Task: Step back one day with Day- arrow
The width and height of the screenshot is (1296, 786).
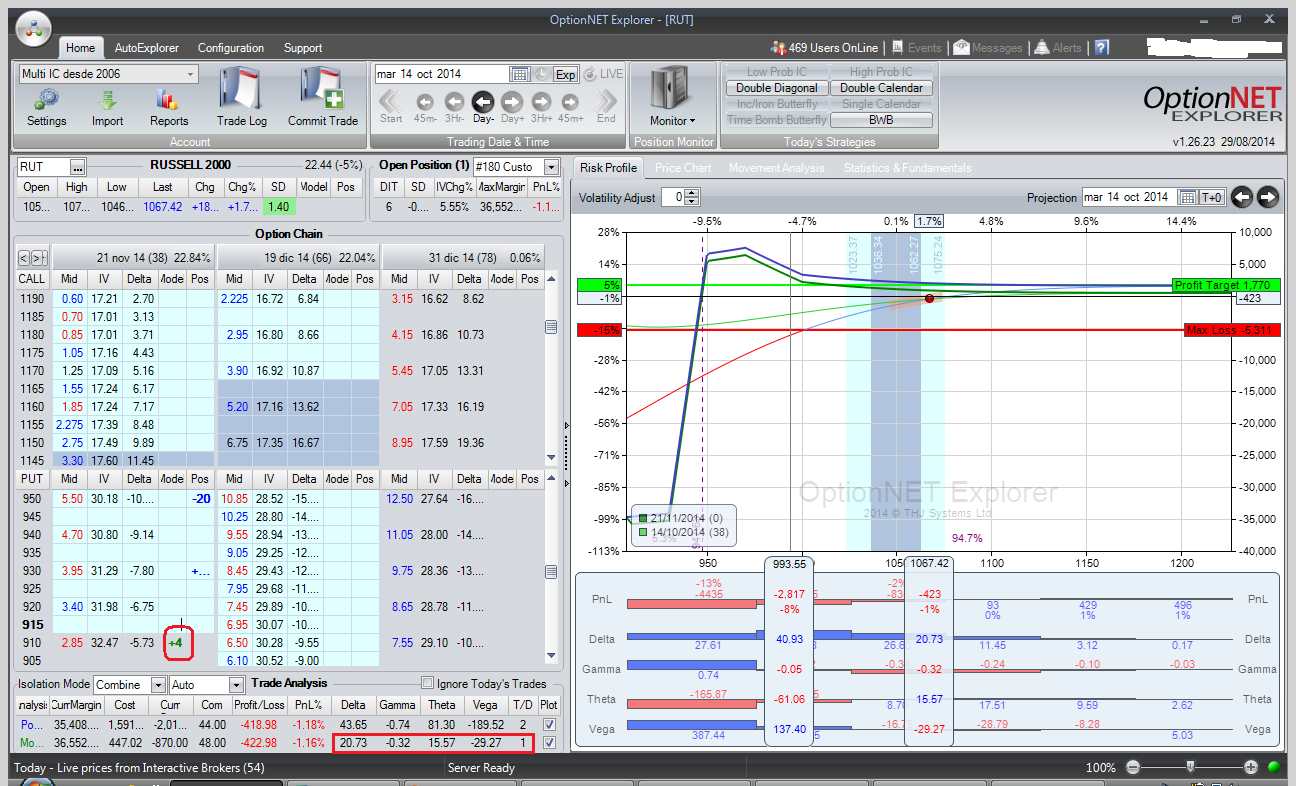Action: [483, 101]
